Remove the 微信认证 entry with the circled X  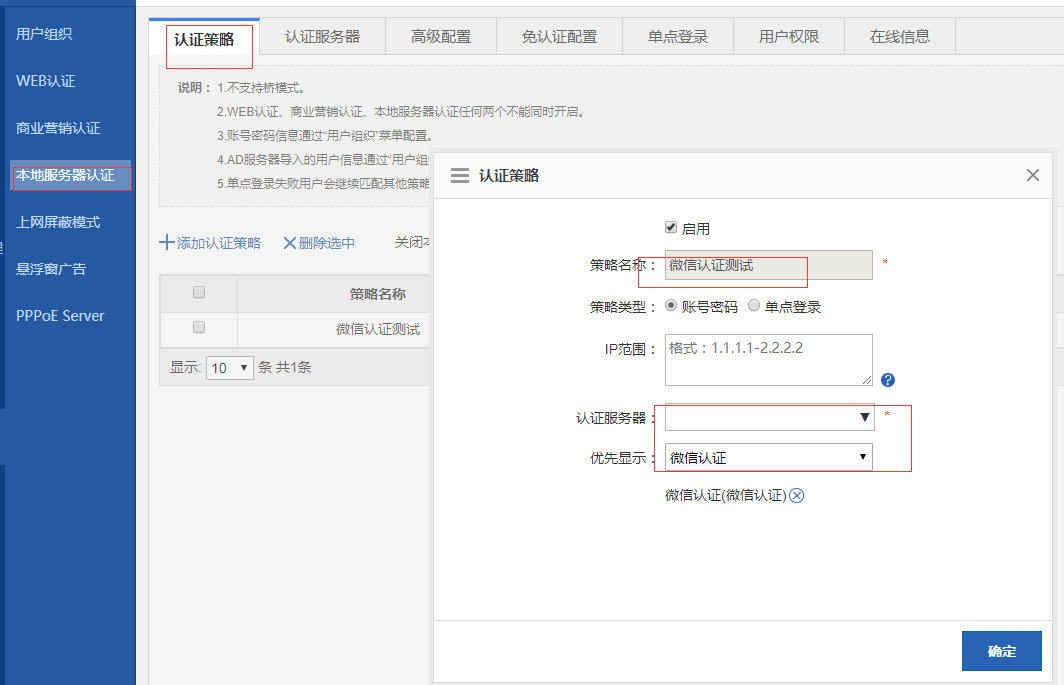pyautogui.click(x=797, y=495)
